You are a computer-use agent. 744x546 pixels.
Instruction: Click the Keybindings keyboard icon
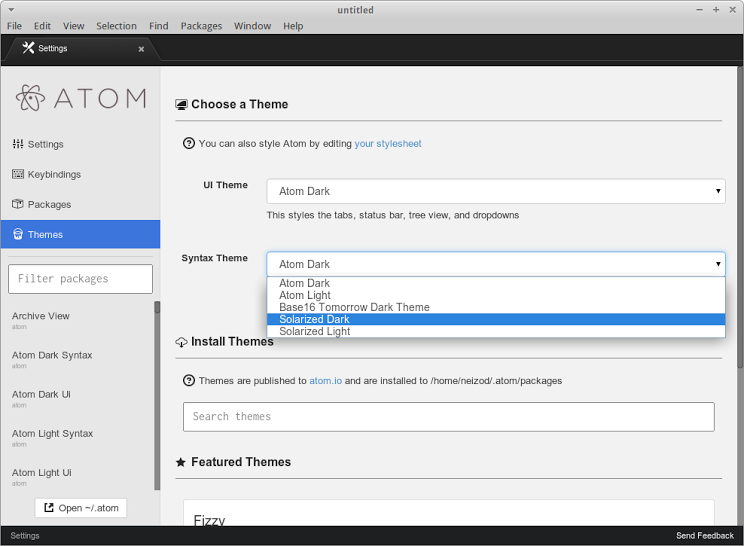coord(18,174)
